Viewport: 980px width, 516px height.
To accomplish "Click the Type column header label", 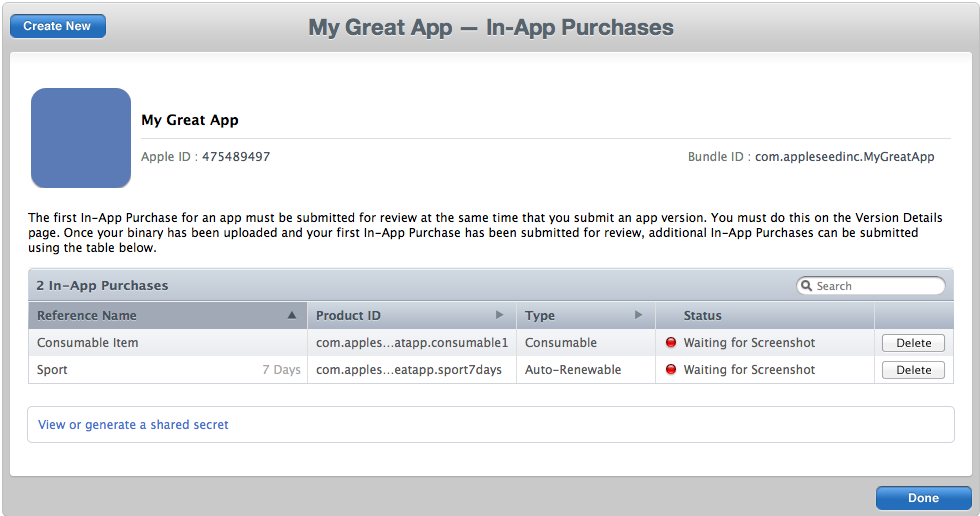I will click(x=540, y=315).
